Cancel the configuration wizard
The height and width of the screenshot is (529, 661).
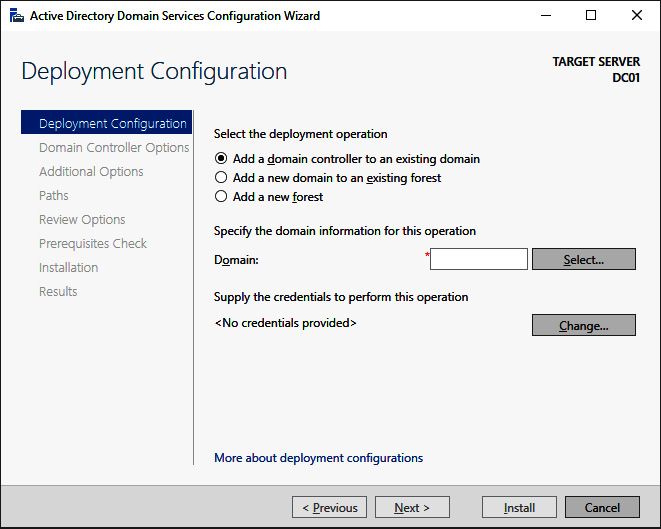[x=602, y=507]
